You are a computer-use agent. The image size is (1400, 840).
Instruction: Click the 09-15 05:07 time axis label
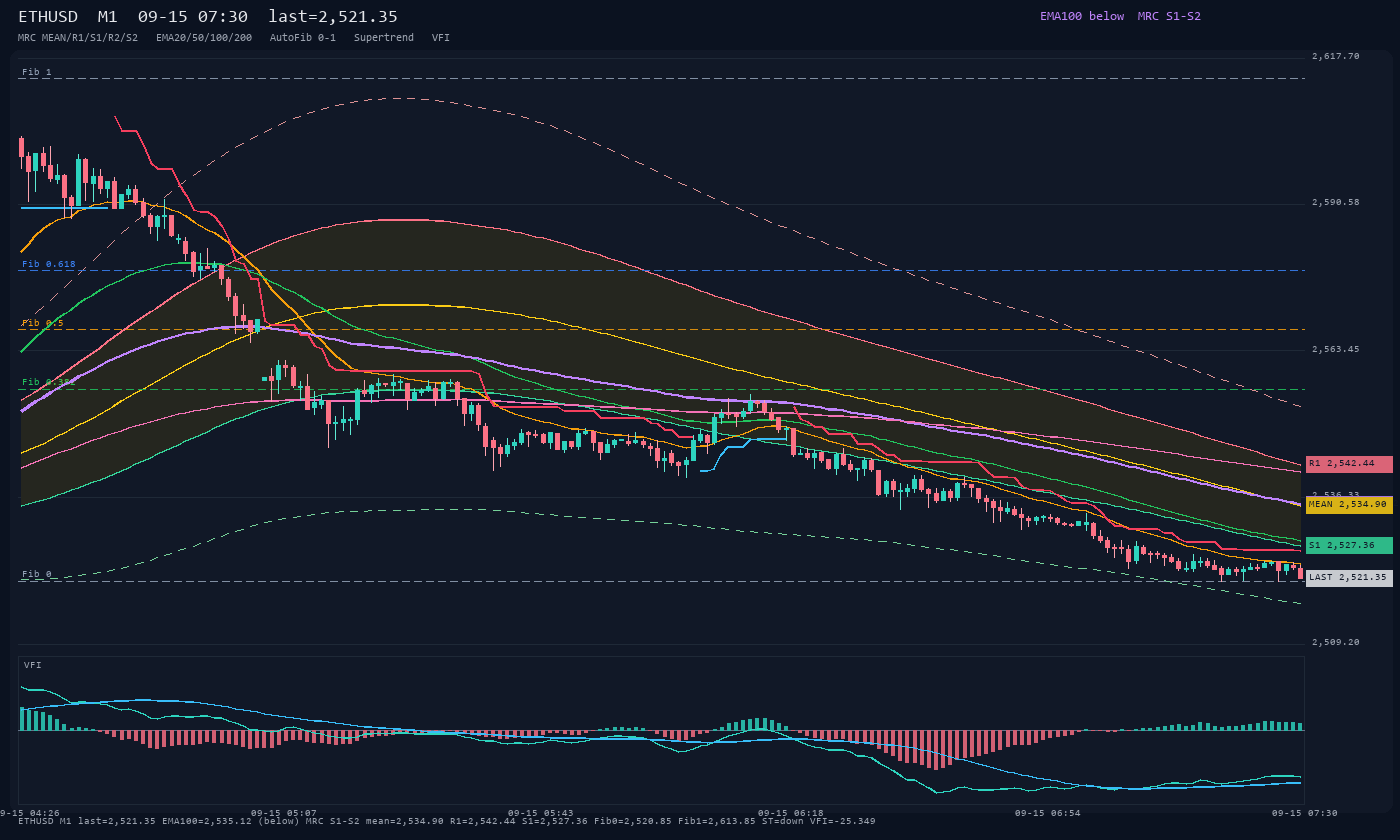point(284,813)
